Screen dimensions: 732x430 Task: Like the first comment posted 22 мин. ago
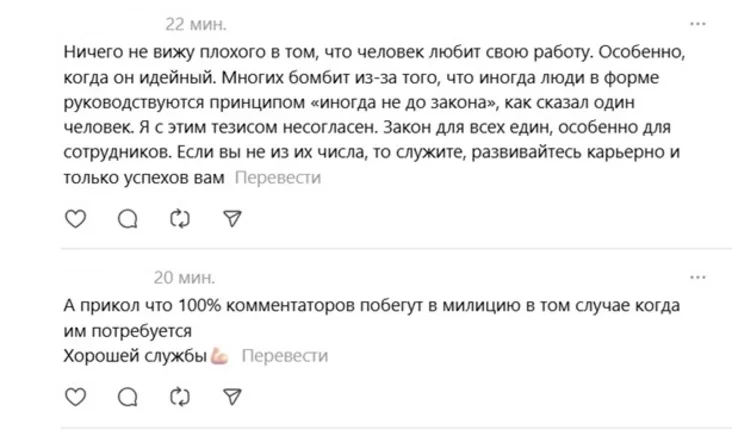pos(75,218)
